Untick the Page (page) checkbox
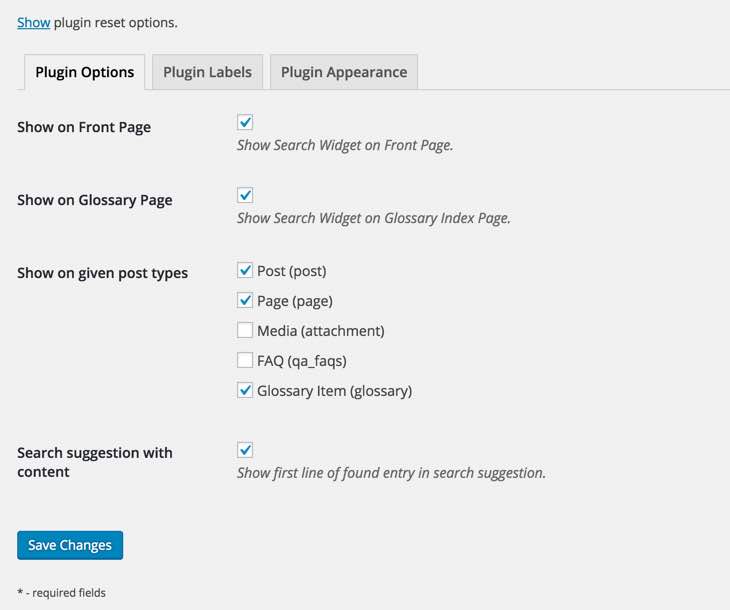The width and height of the screenshot is (730, 610). [245, 300]
